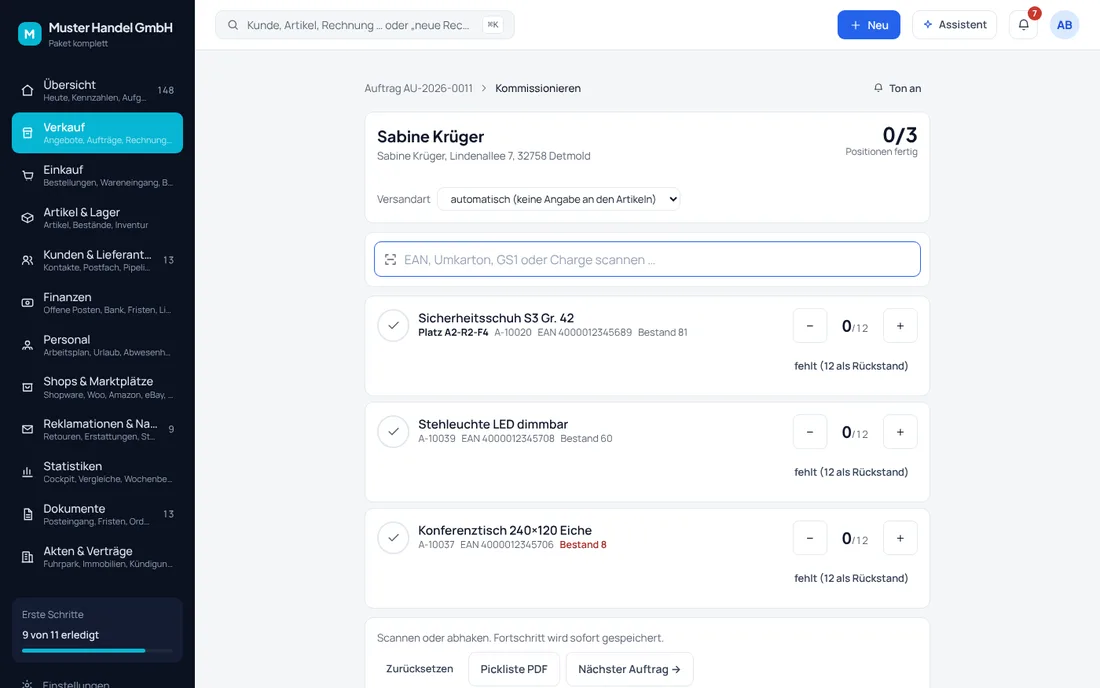The height and width of the screenshot is (688, 1100).
Task: Open notifications bell with 7 badge
Action: click(x=1024, y=25)
